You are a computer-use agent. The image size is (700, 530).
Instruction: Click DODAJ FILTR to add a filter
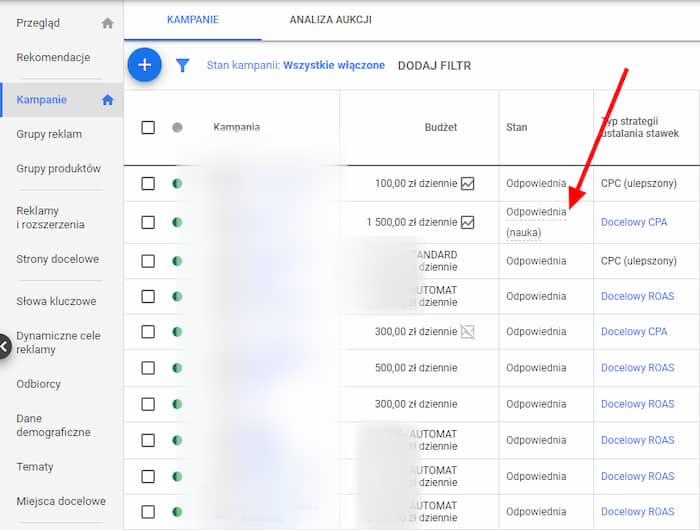click(434, 66)
